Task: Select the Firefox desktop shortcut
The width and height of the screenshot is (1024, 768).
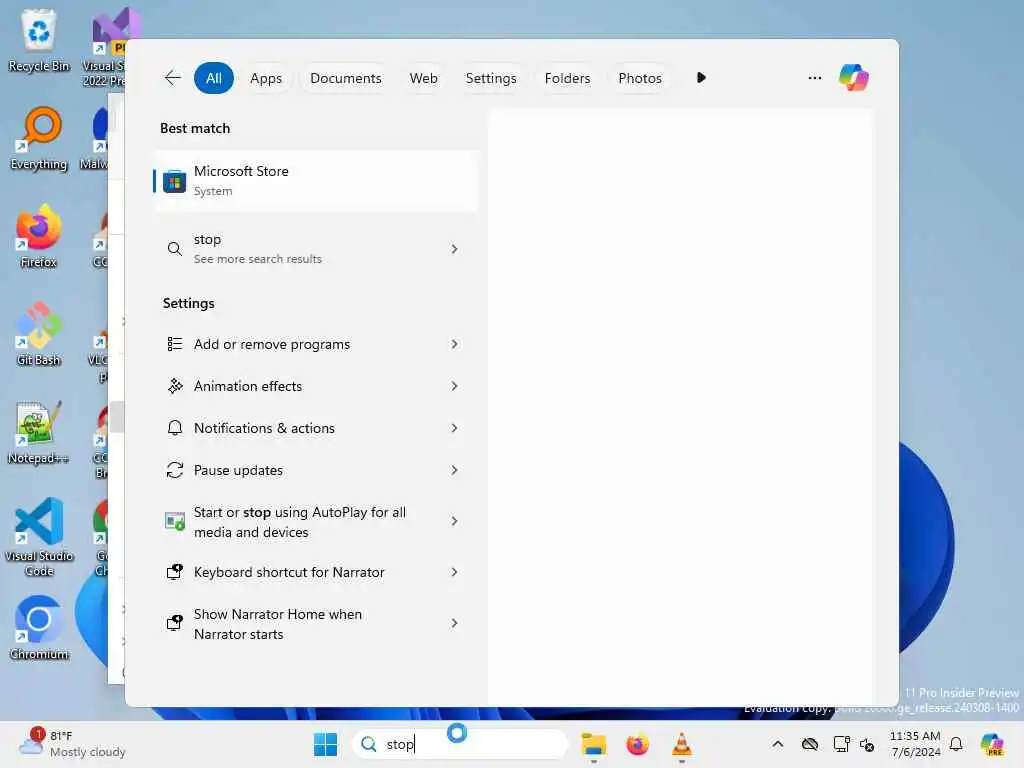Action: tap(39, 236)
